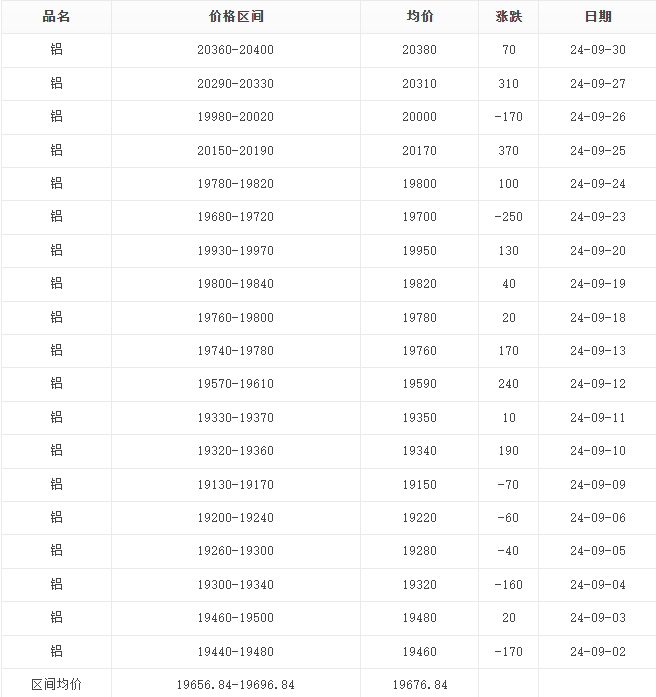Click the 均价 column header
This screenshot has width=656, height=697.
tap(419, 17)
